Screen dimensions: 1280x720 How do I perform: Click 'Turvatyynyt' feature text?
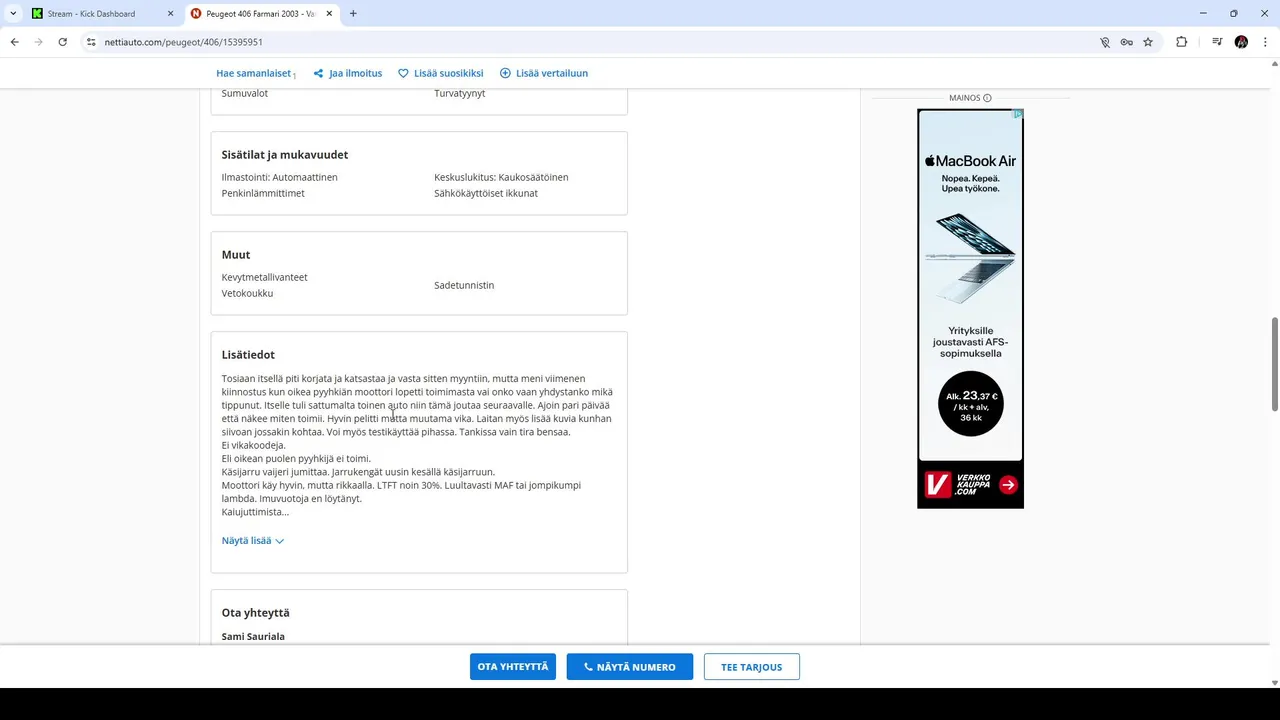[460, 93]
